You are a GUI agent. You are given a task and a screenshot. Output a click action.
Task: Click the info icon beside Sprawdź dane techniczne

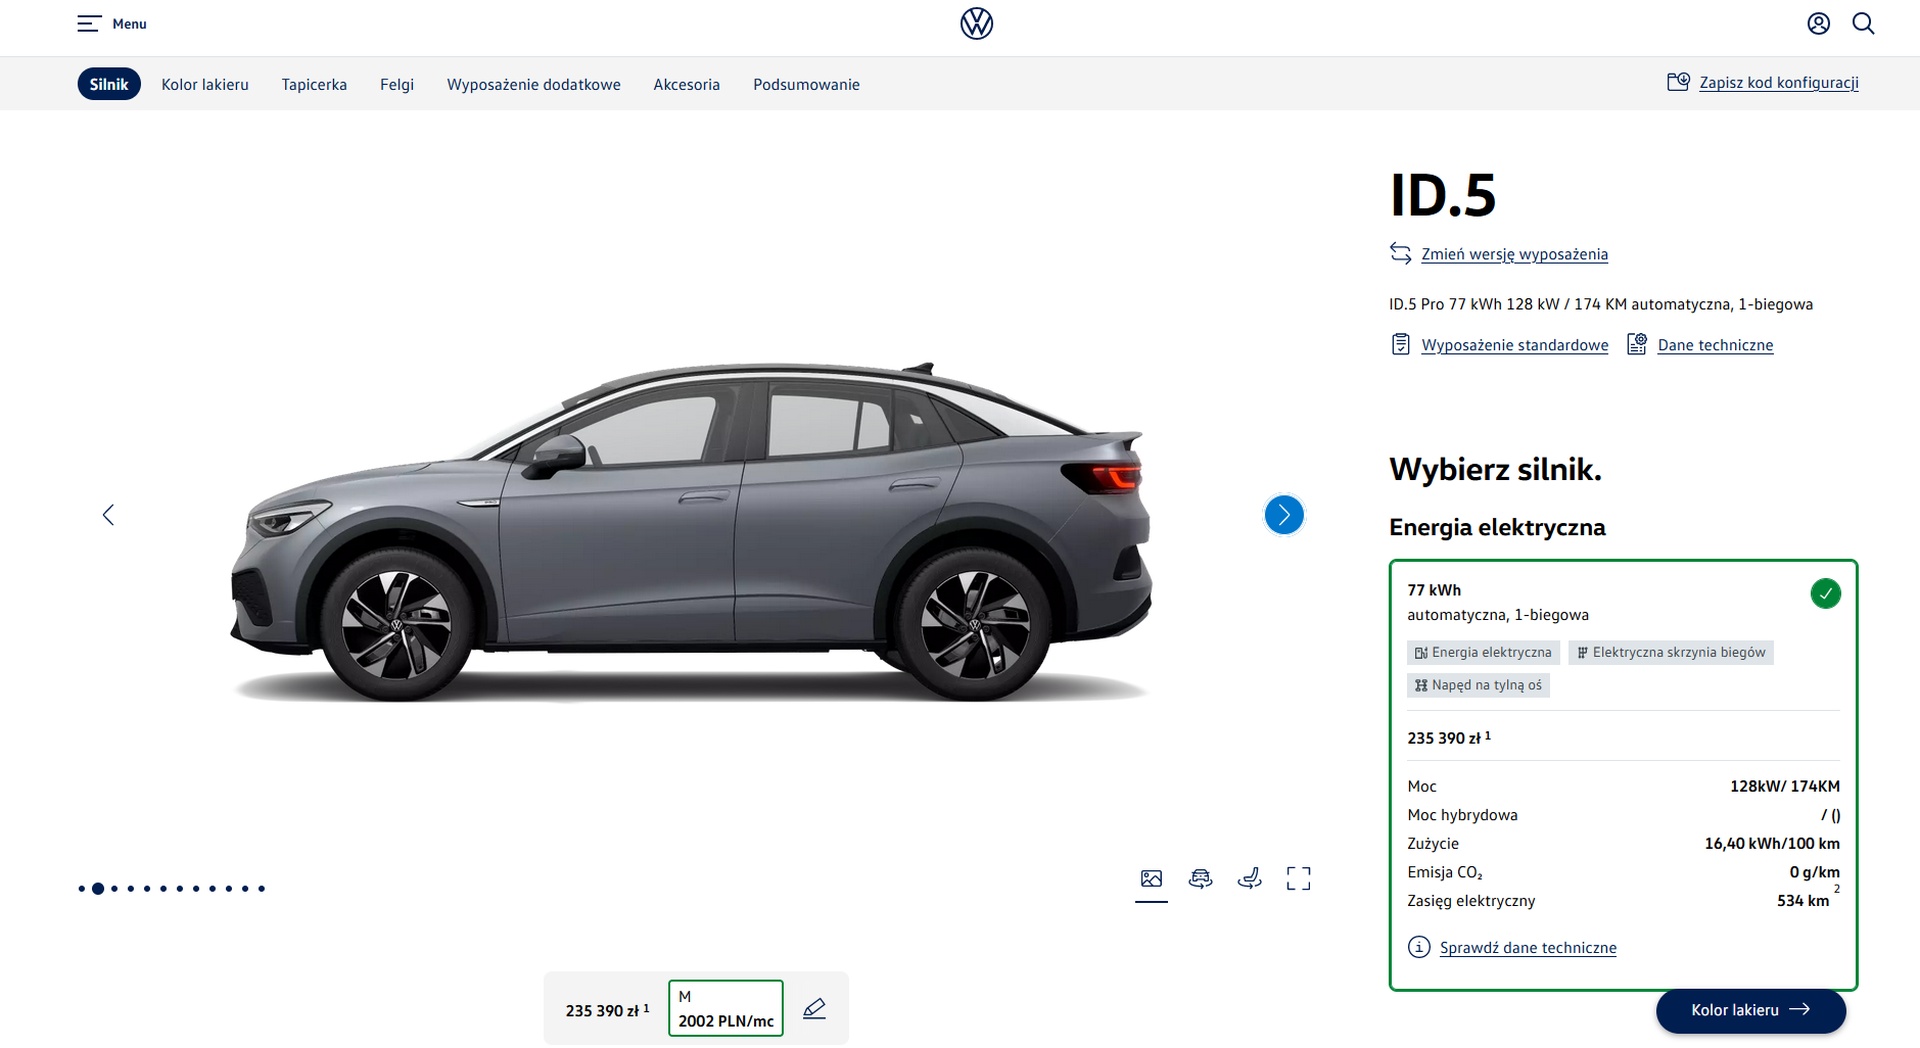pos(1418,947)
